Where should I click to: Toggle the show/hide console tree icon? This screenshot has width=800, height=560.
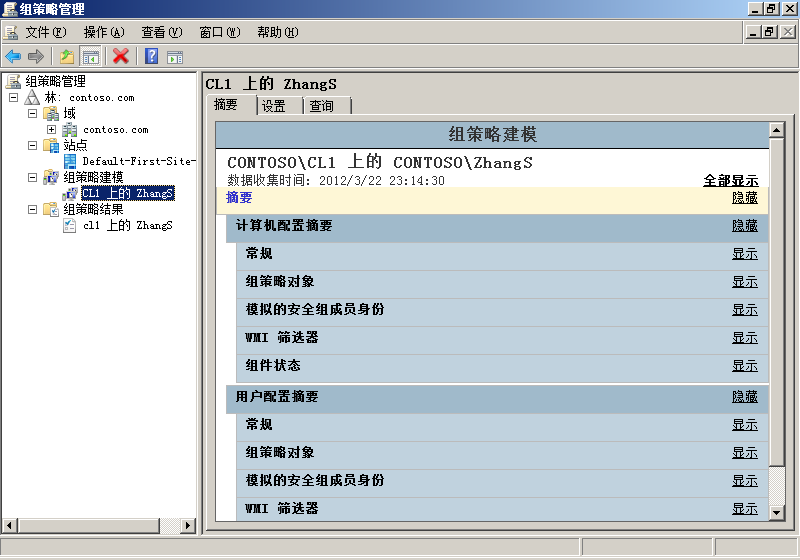point(91,56)
